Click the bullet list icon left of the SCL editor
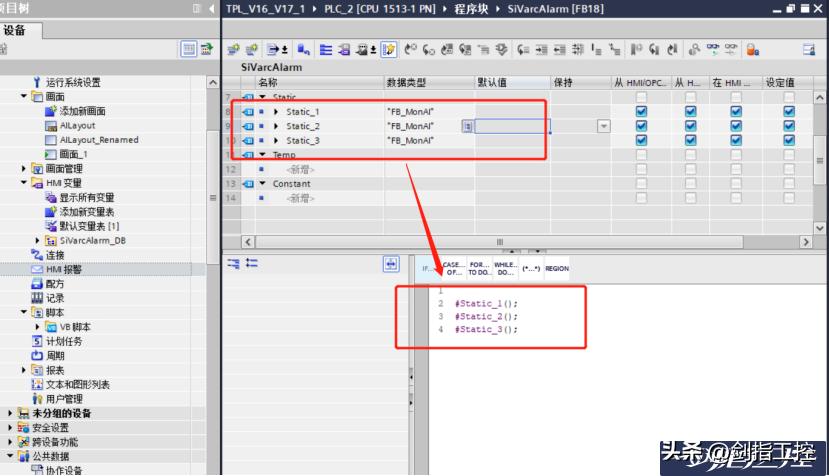This screenshot has height=476, width=829. 252,263
